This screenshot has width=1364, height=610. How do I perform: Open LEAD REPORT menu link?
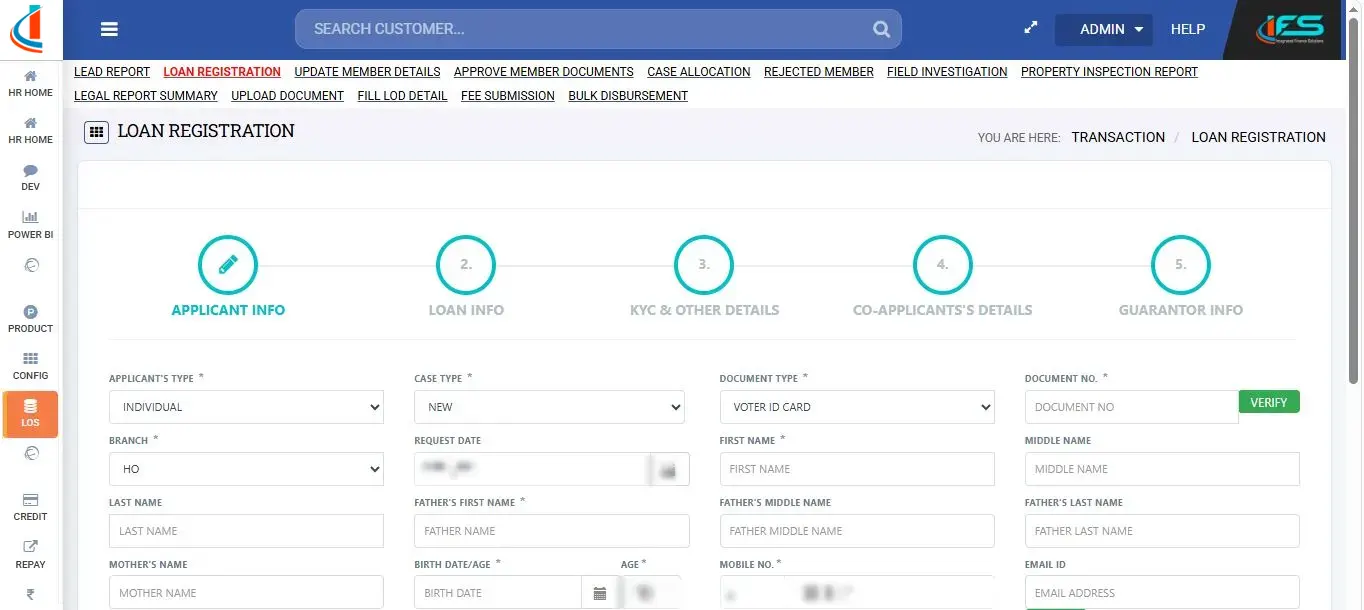112,72
